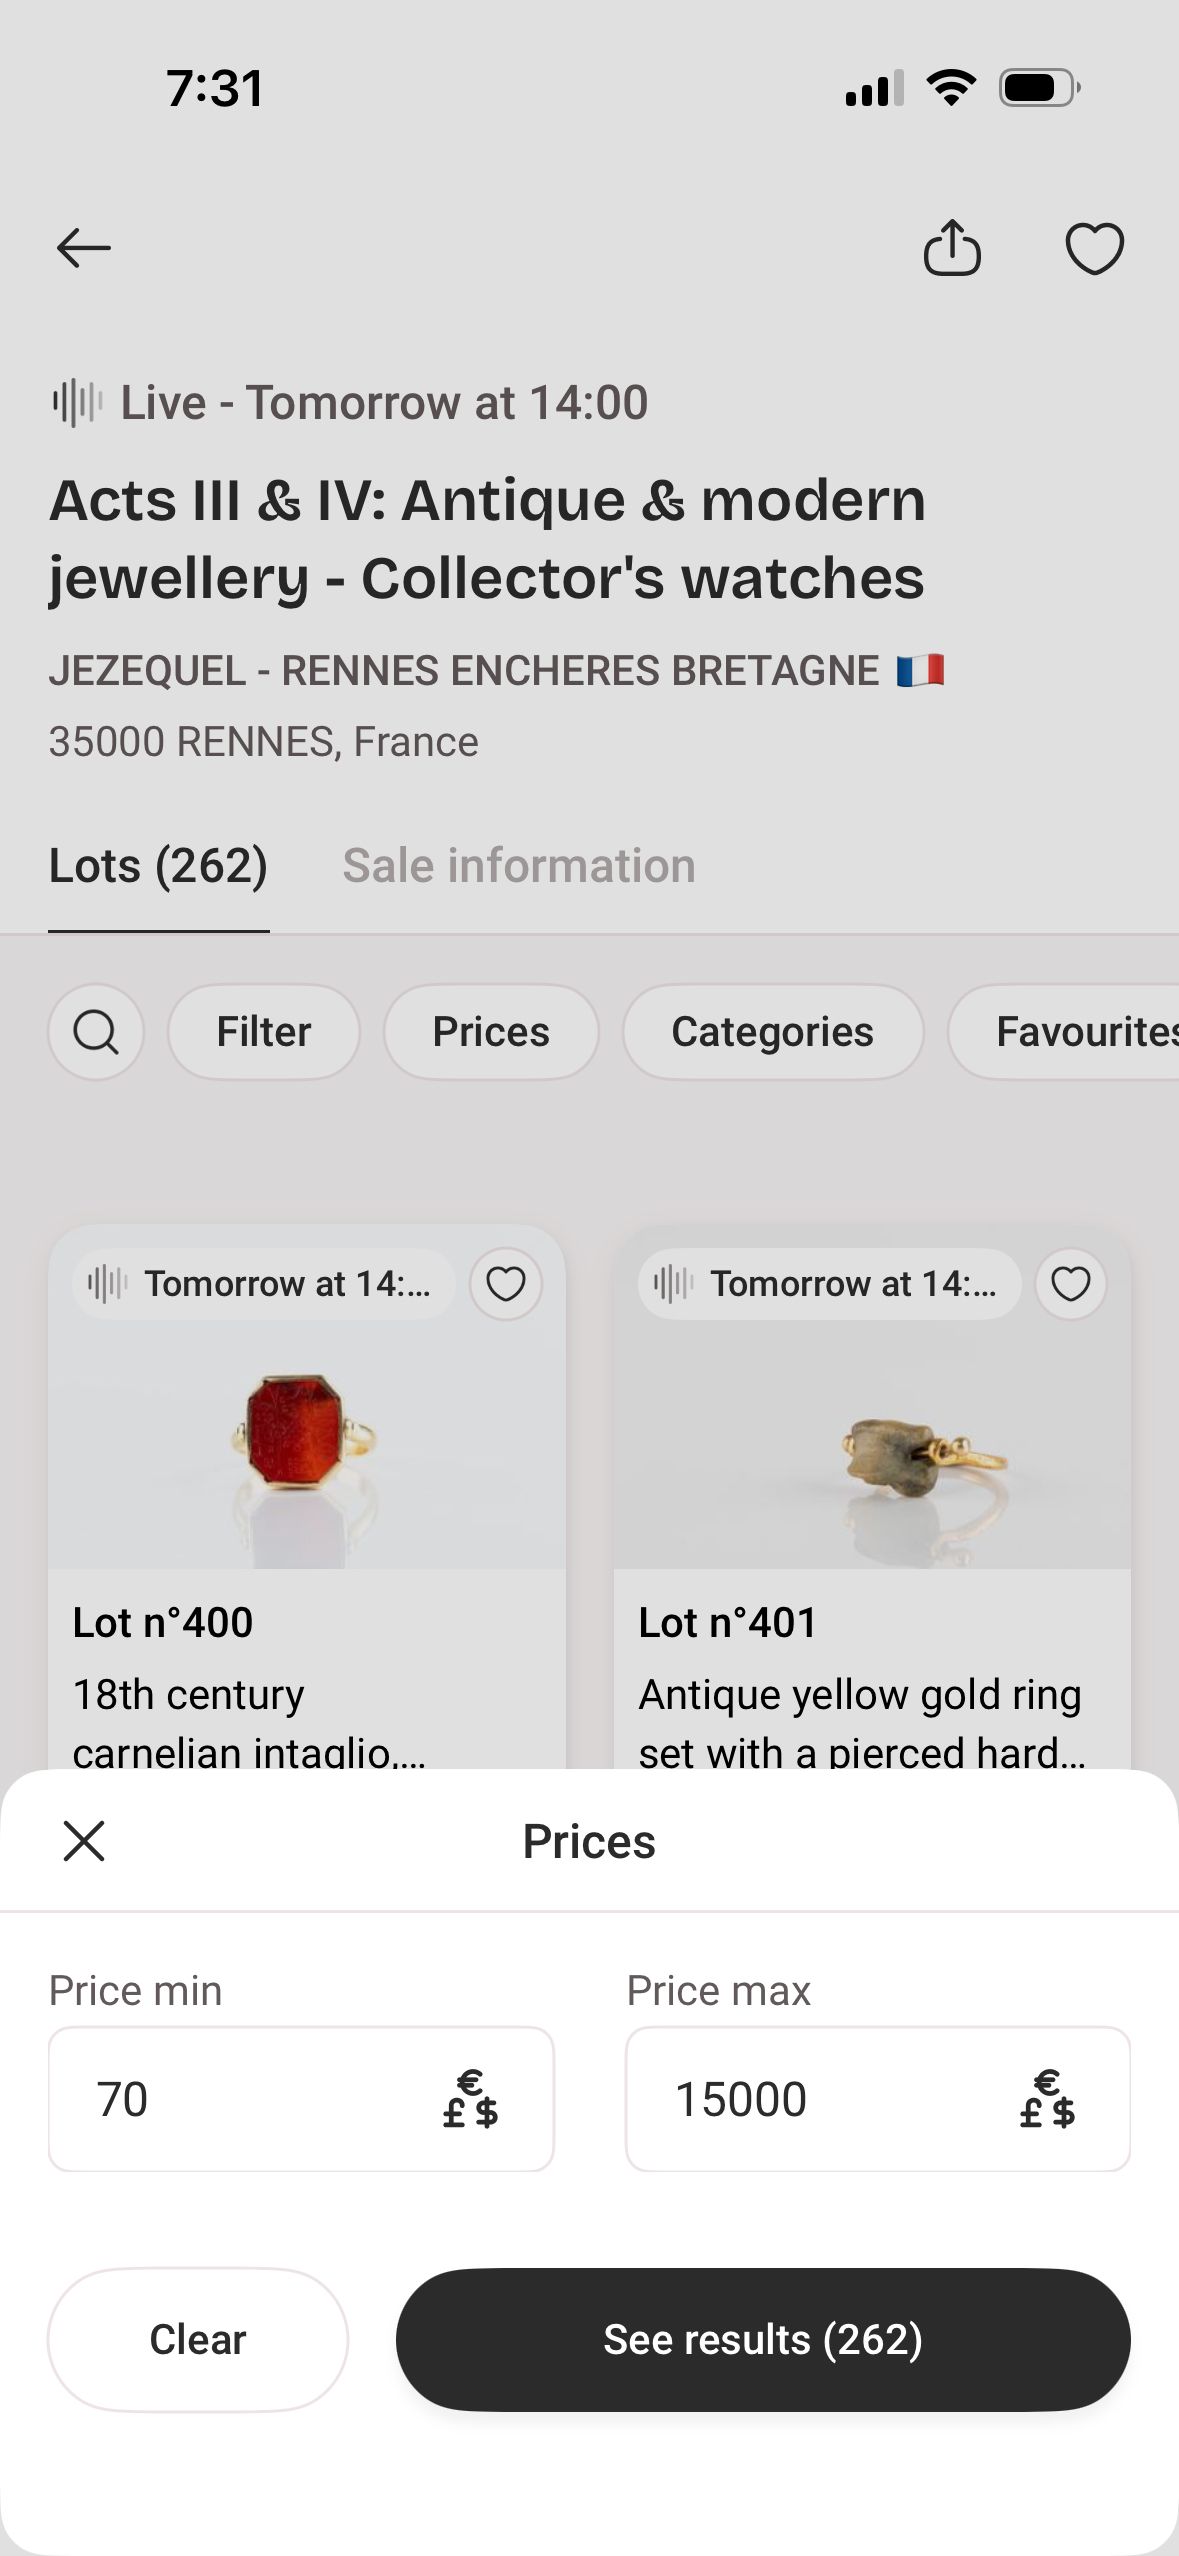Tap See results (262) button

coord(763,2340)
